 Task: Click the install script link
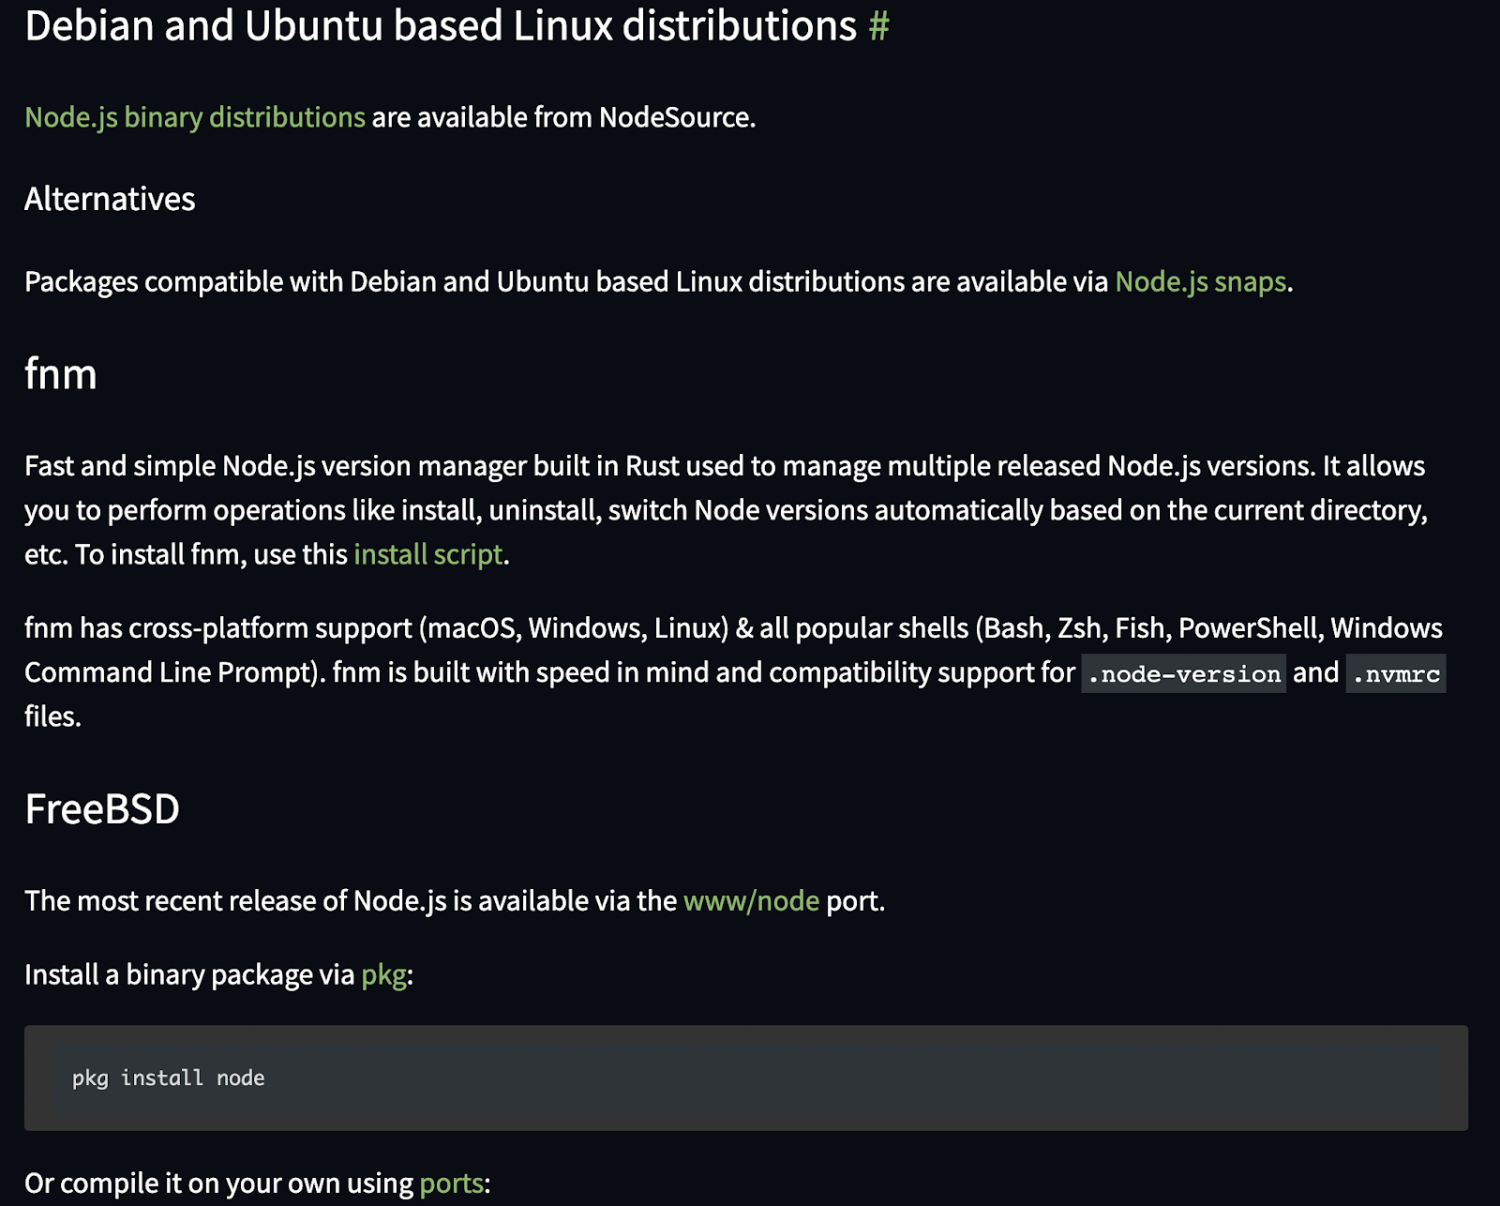click(x=427, y=554)
